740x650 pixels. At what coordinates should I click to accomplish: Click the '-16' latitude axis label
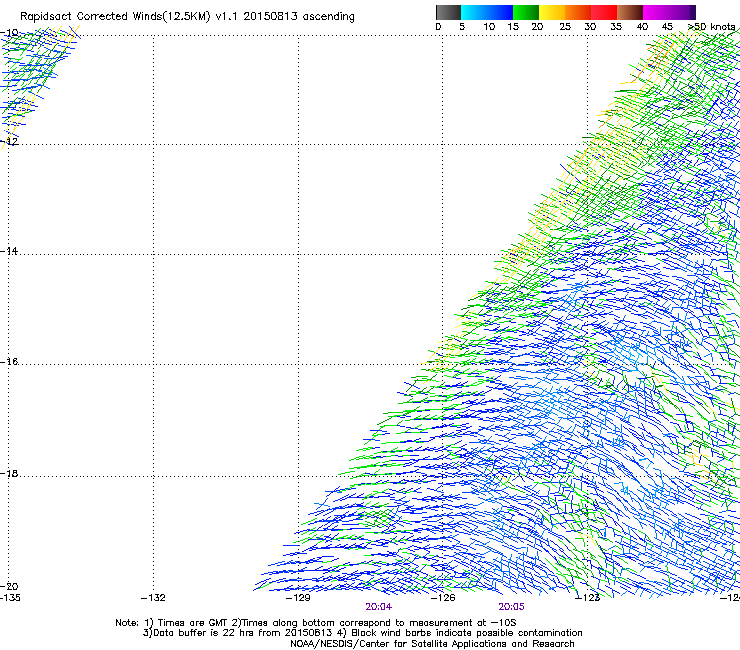point(9,361)
